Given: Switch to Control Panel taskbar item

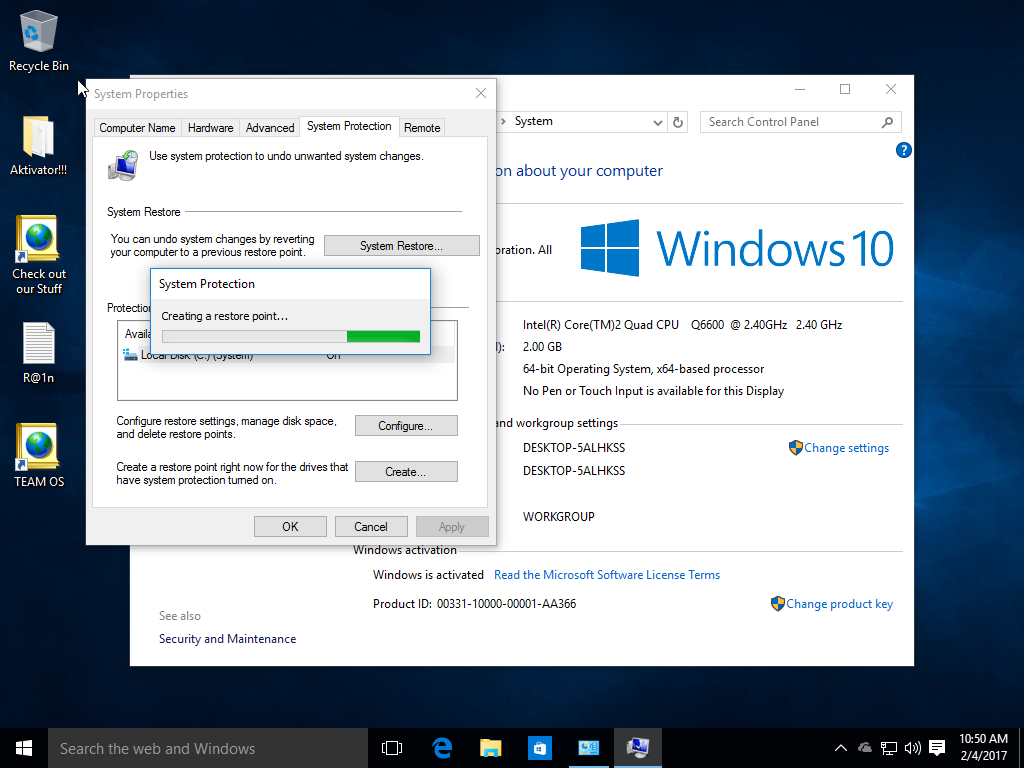Looking at the screenshot, I should click(x=588, y=748).
